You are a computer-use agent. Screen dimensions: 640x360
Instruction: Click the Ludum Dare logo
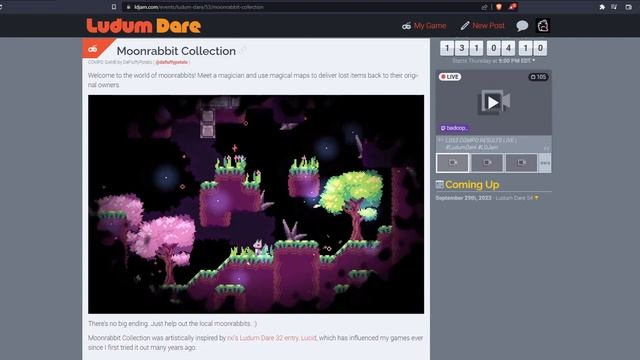144,26
